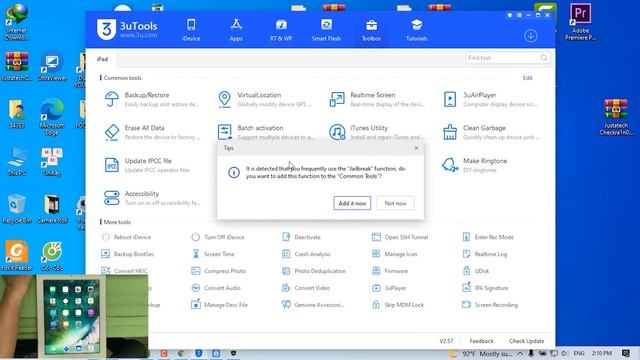640x360 pixels.
Task: Expand hidden system tray icons chevron
Action: [x=520, y=353]
